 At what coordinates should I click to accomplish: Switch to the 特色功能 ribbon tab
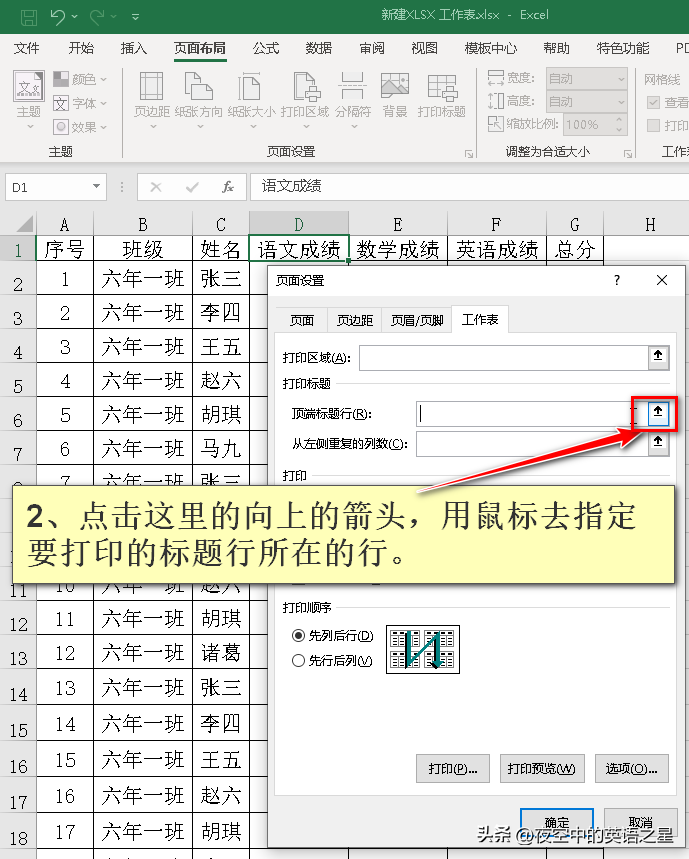(x=623, y=48)
